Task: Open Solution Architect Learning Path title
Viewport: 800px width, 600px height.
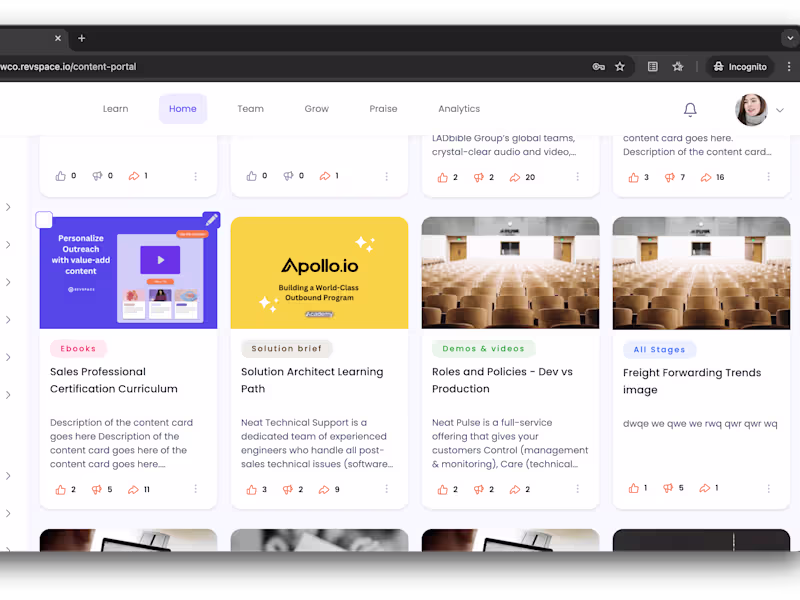Action: tap(312, 381)
